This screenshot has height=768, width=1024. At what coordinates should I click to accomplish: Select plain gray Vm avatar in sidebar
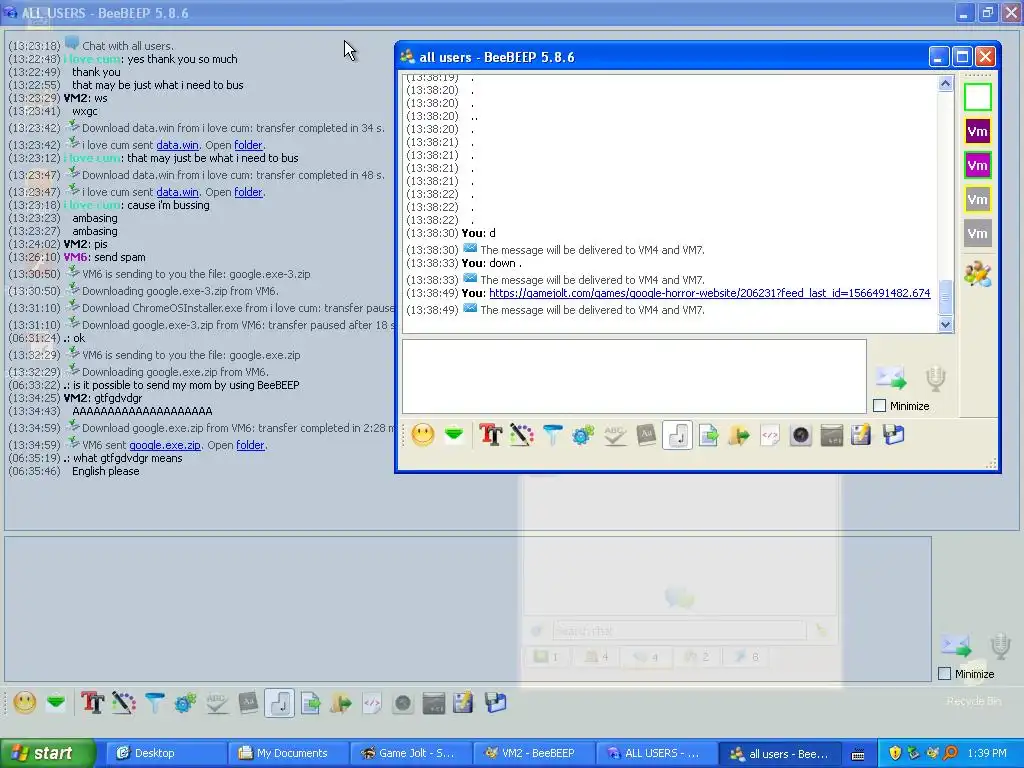coord(978,233)
